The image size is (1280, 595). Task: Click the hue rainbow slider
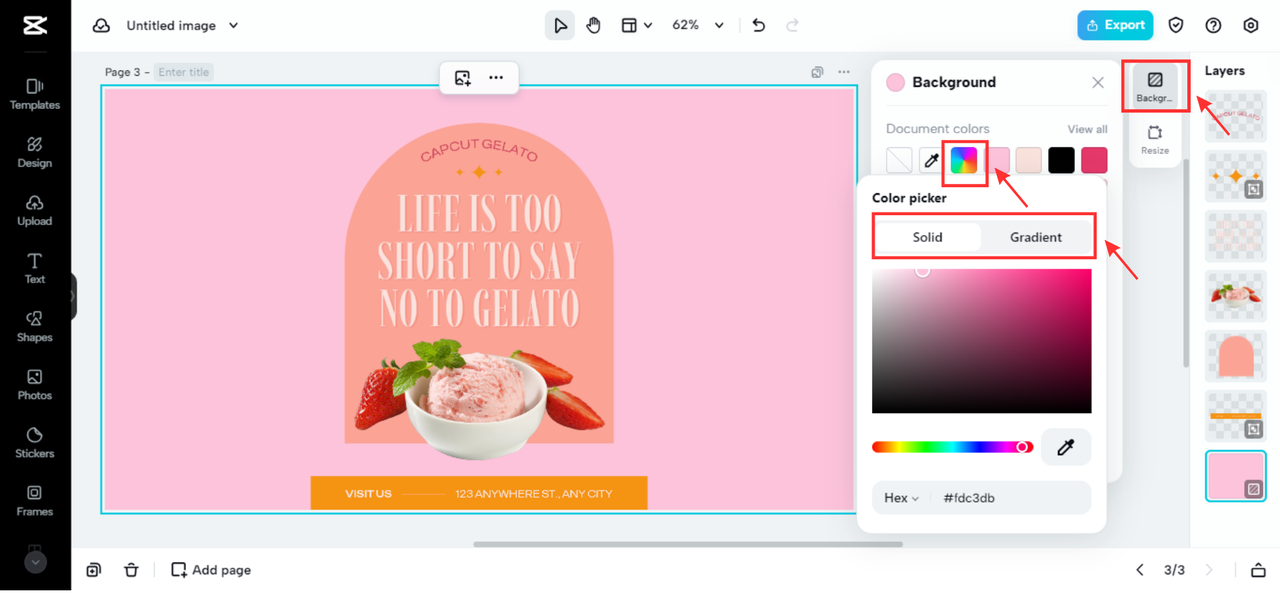(x=952, y=447)
